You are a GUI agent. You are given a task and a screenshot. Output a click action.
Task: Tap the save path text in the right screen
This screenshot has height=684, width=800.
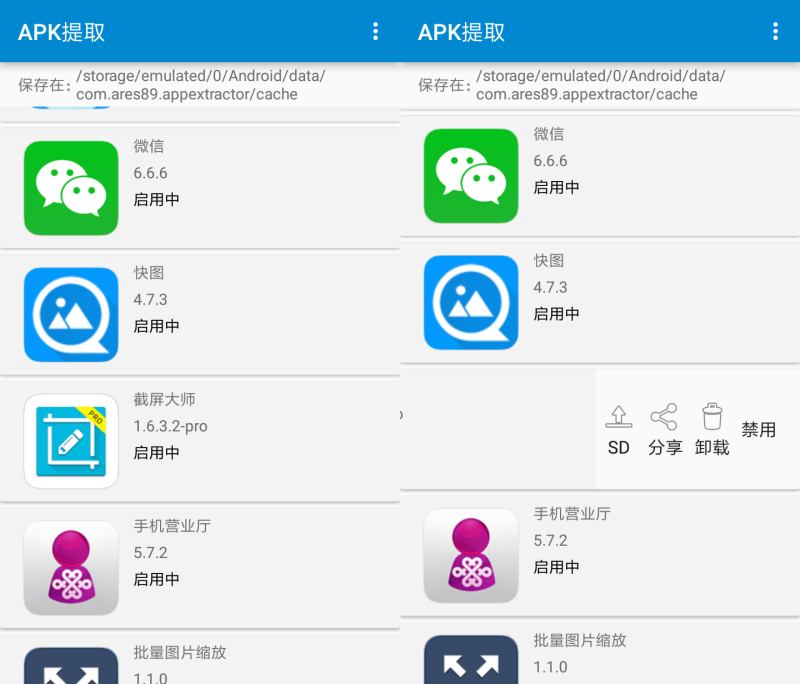coord(601,85)
